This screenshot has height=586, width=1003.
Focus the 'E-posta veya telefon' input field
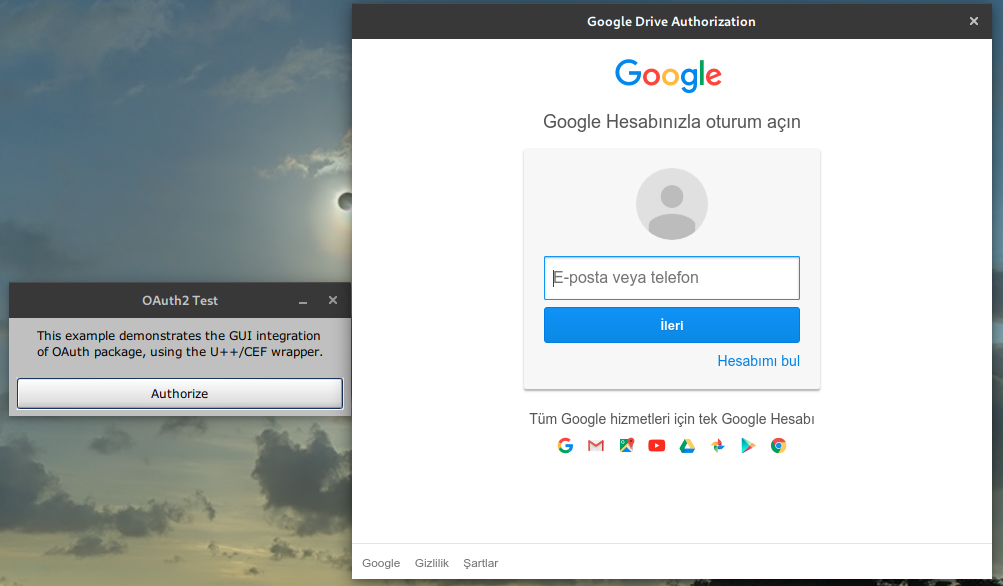click(672, 278)
